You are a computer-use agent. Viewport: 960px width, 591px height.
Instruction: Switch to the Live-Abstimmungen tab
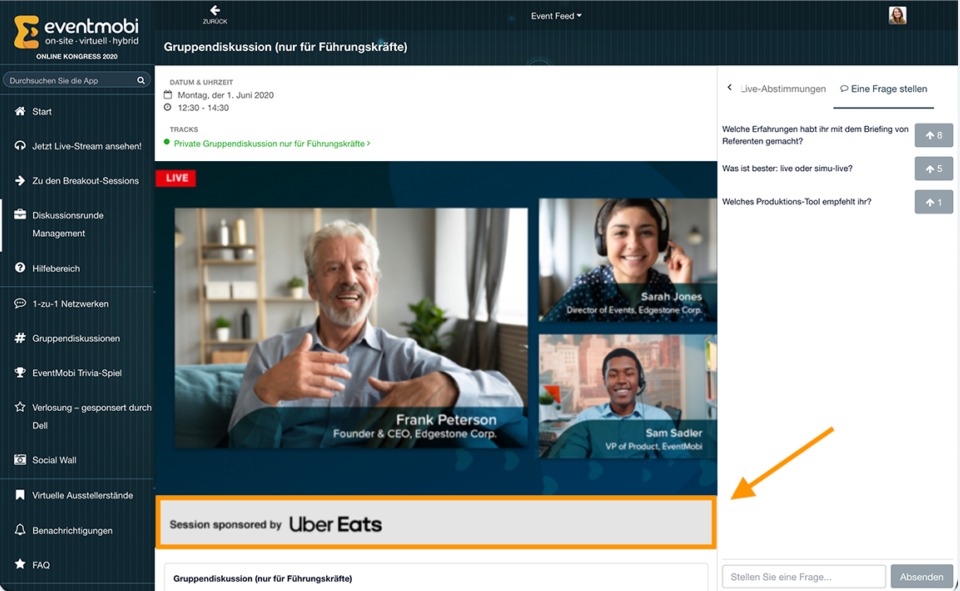pos(783,89)
